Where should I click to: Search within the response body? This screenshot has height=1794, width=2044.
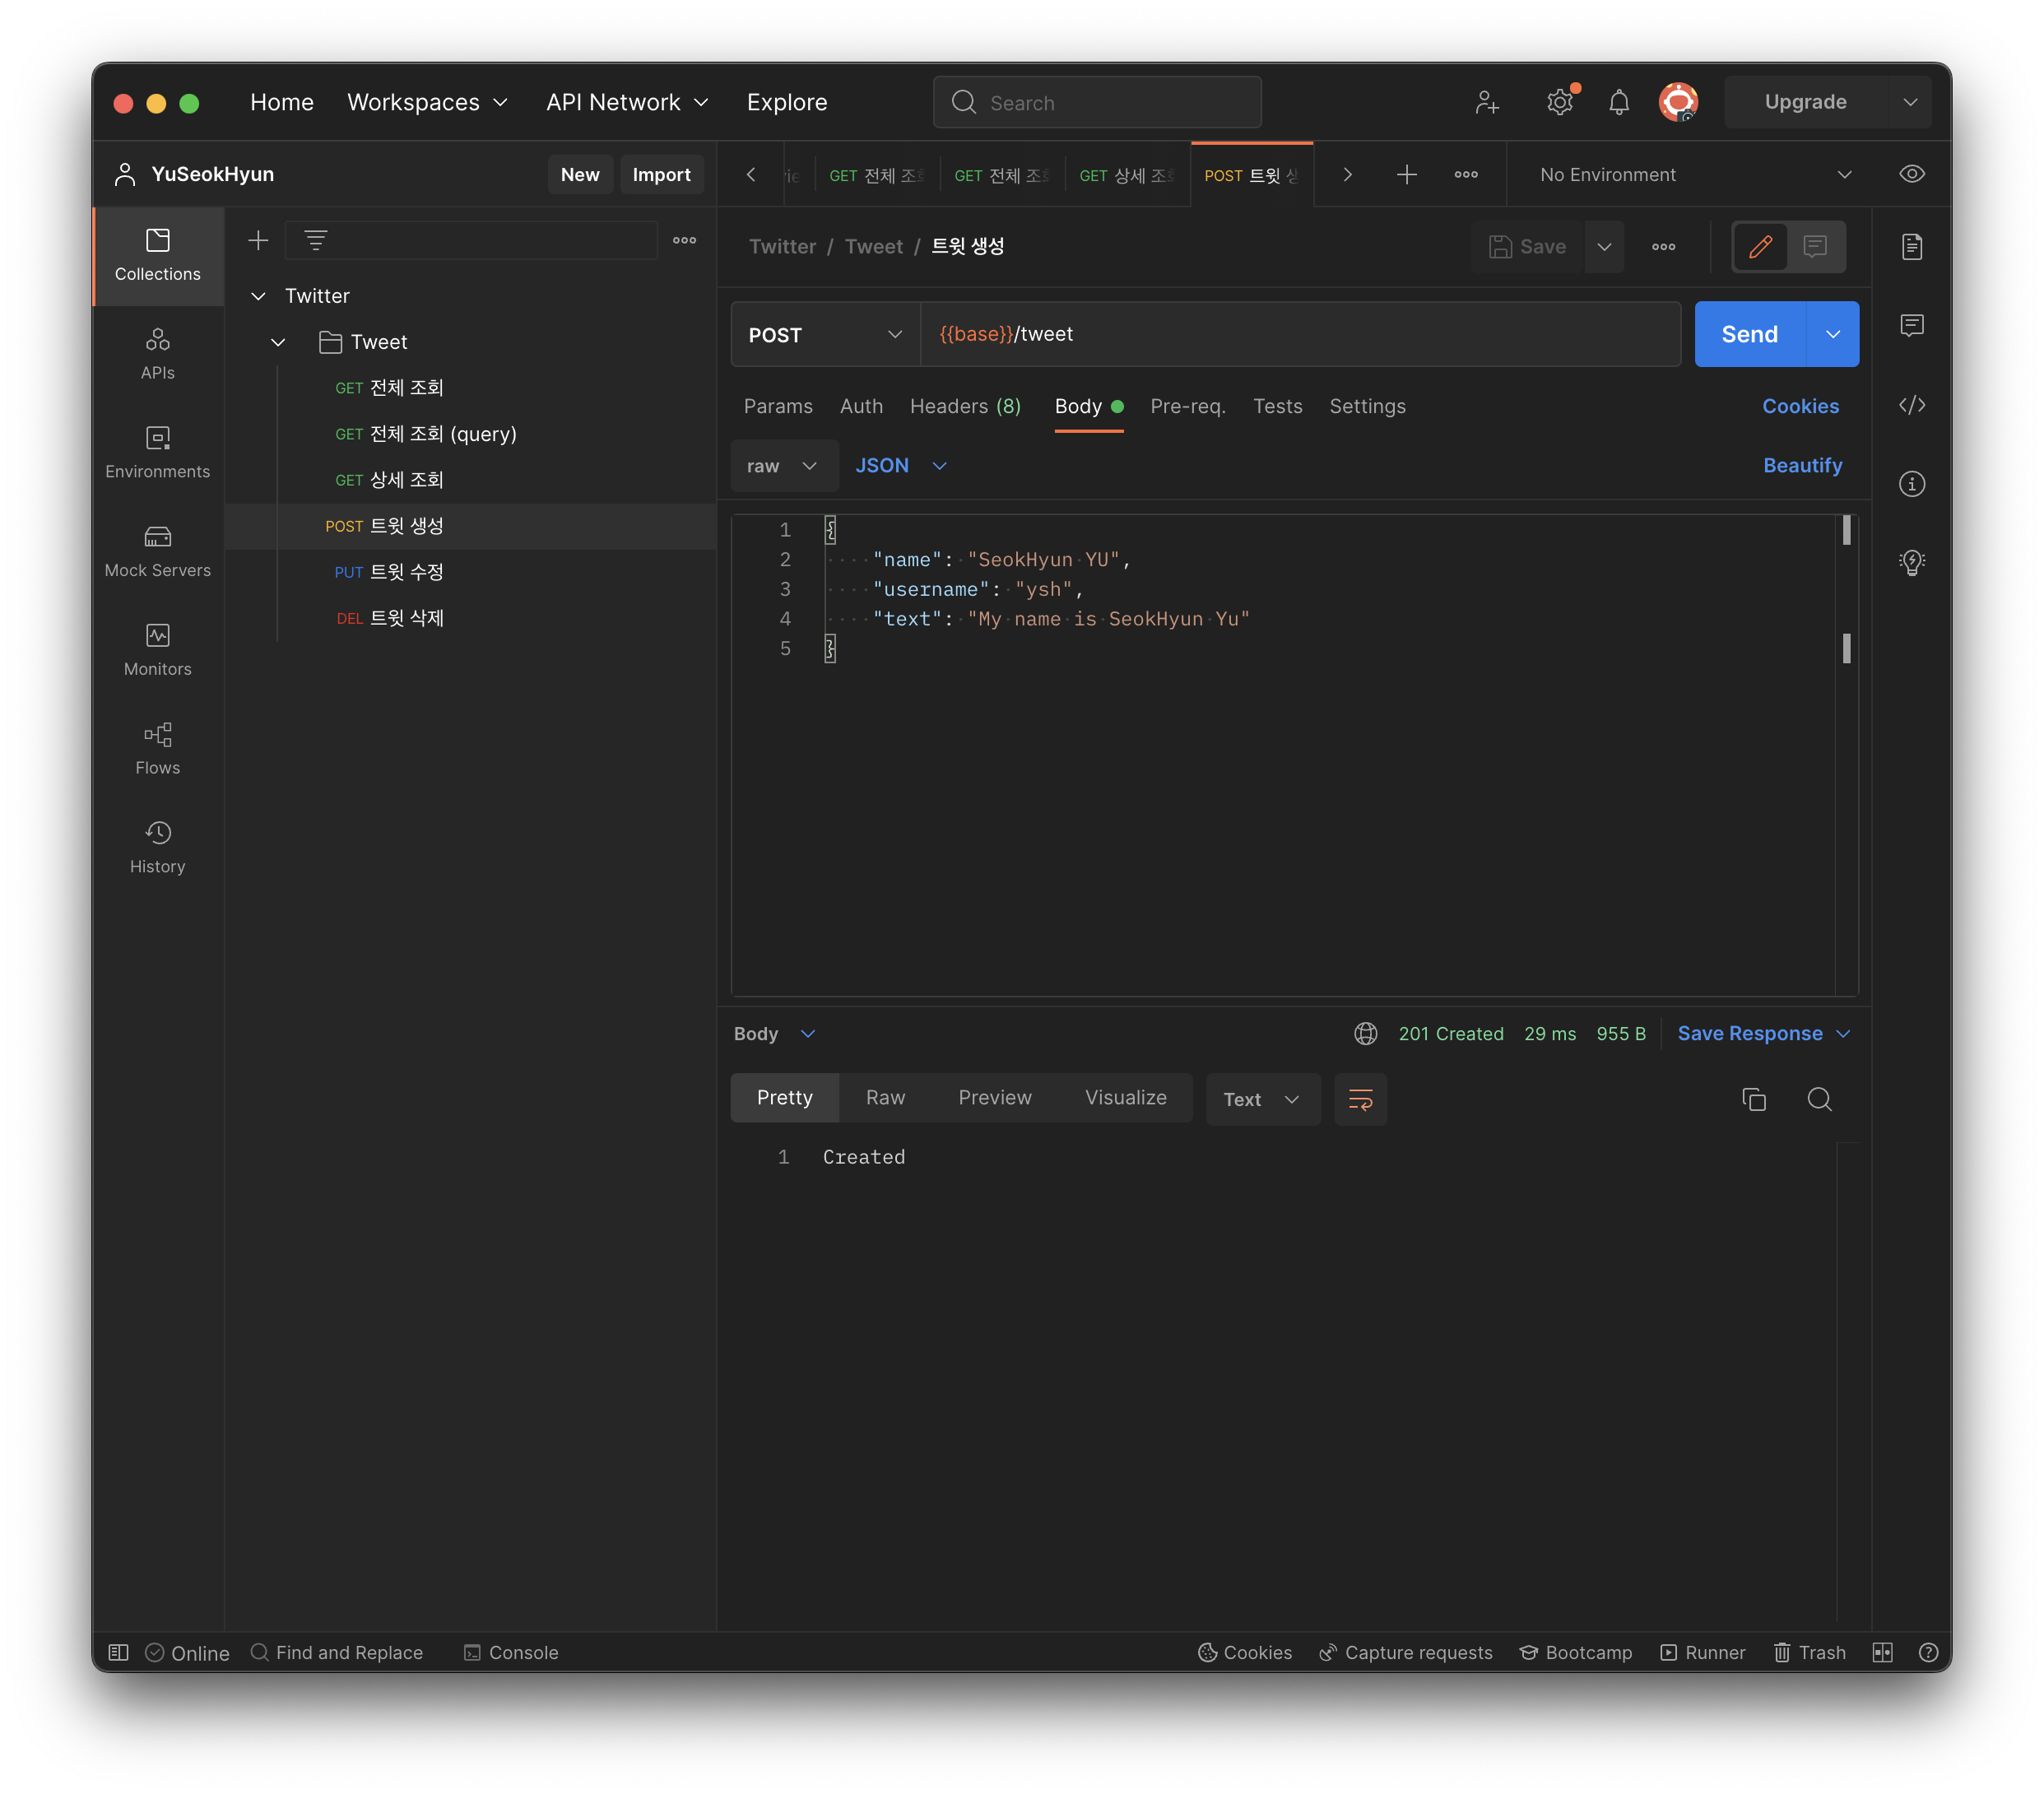click(x=1819, y=1099)
